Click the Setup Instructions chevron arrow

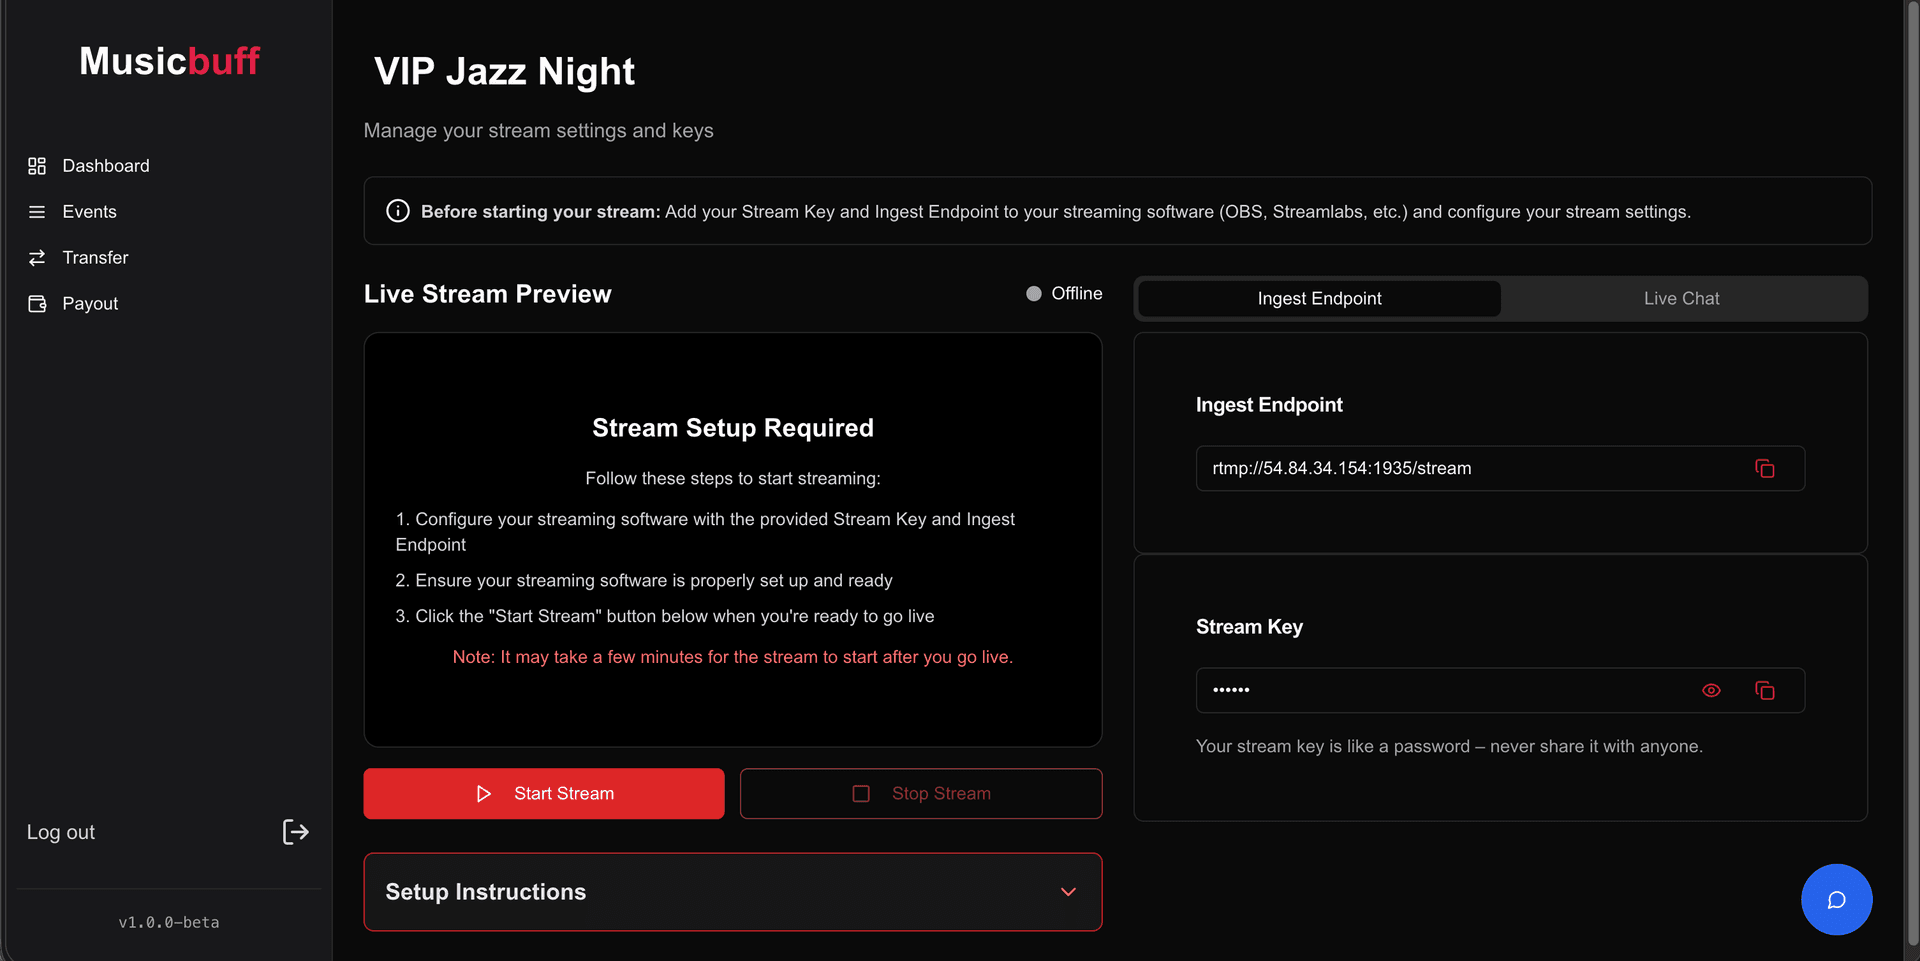[x=1068, y=891]
